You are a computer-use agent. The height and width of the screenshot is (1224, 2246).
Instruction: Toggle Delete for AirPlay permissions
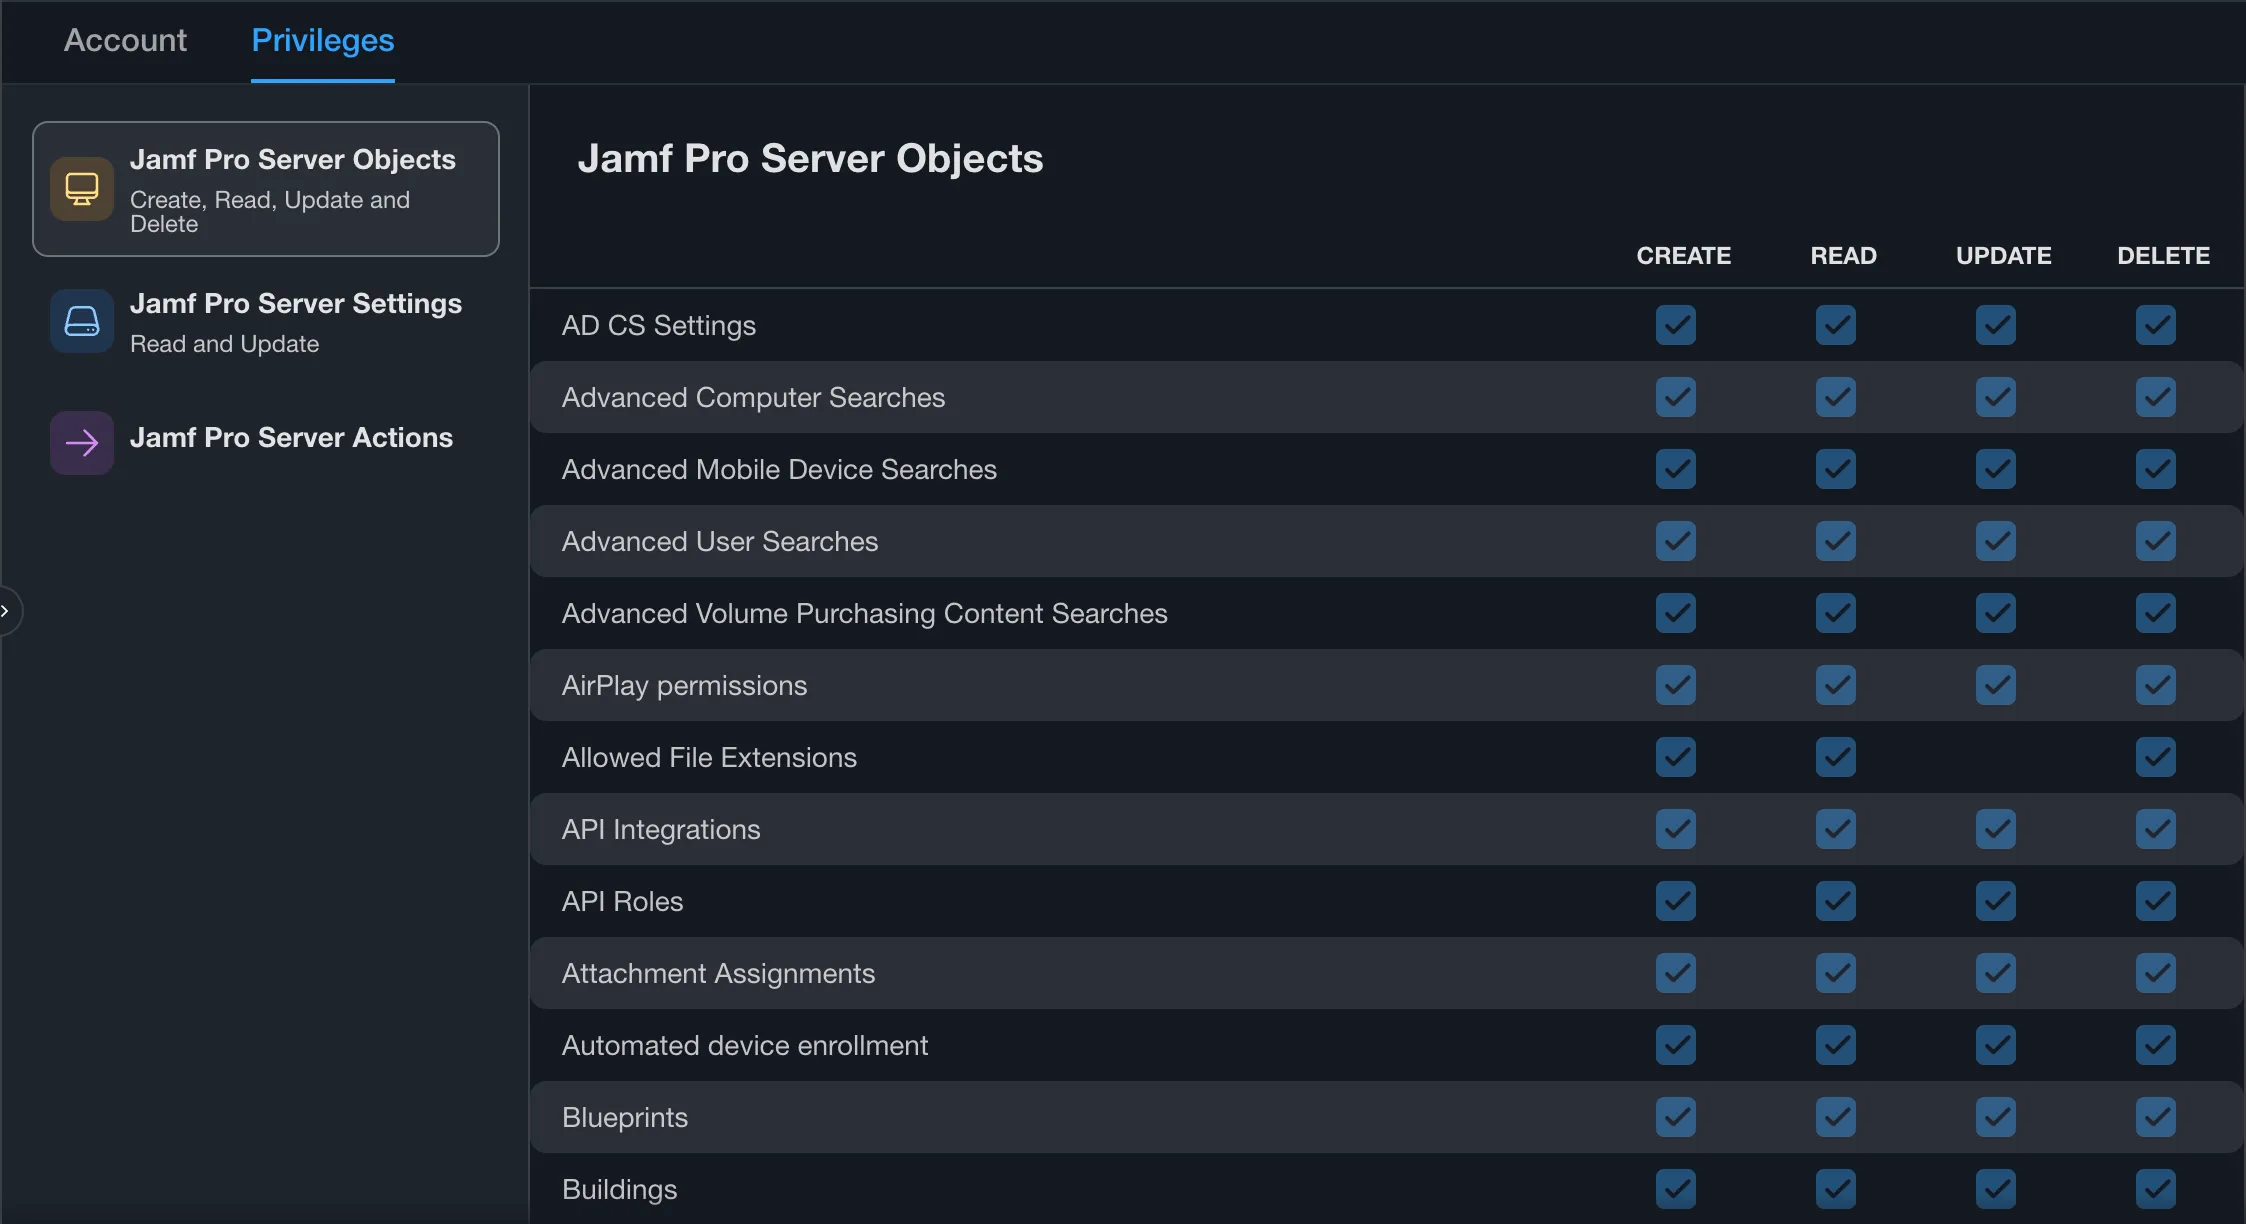pyautogui.click(x=2156, y=685)
